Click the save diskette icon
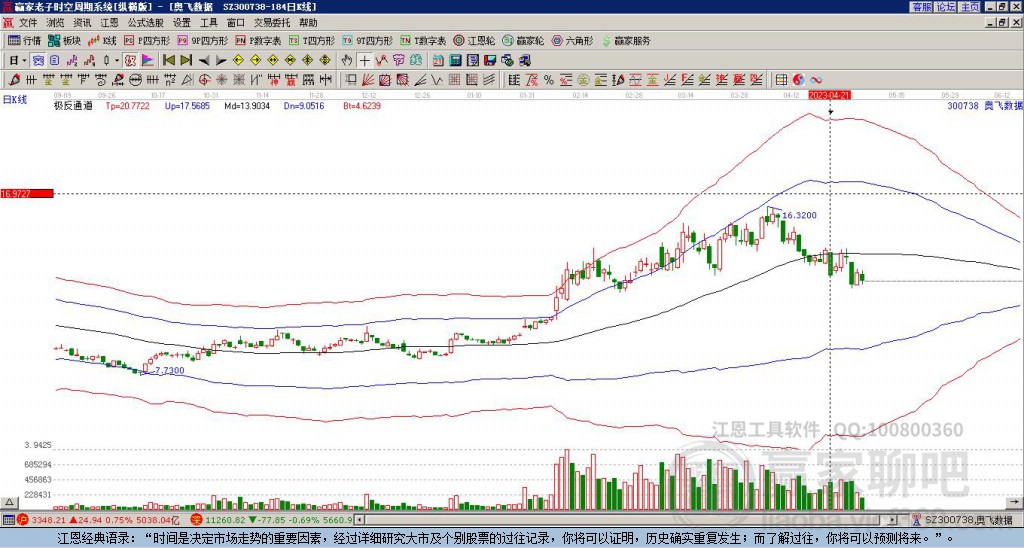This screenshot has height=548, width=1024. (490, 61)
